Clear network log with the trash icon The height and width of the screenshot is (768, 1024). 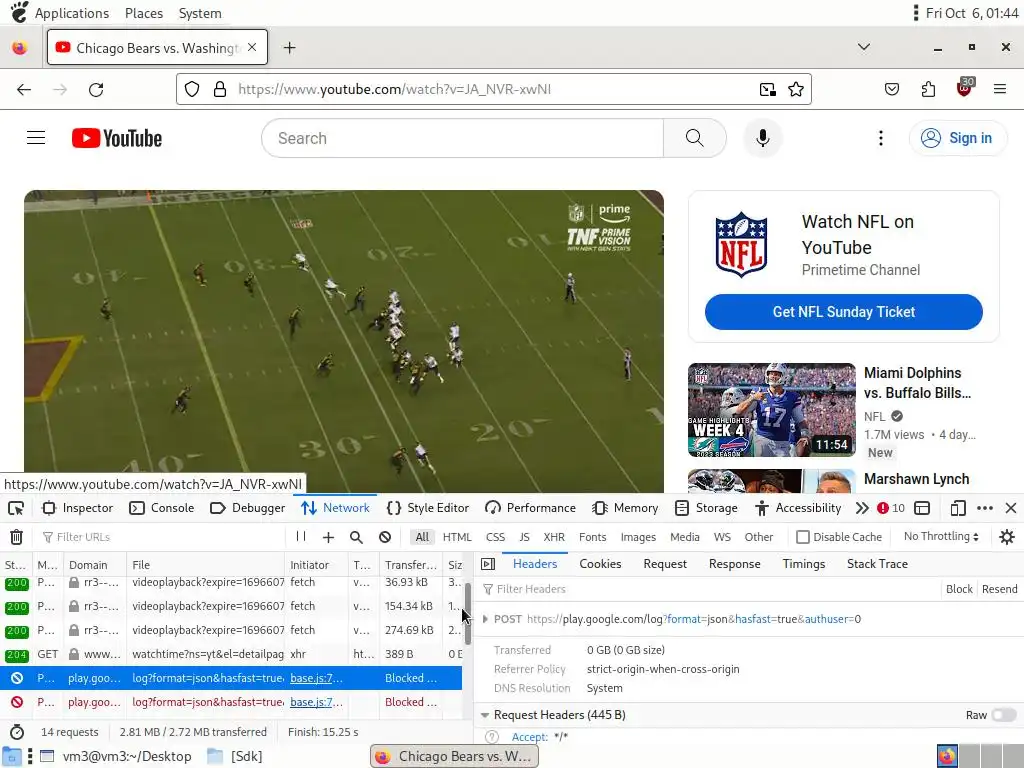tap(16, 537)
